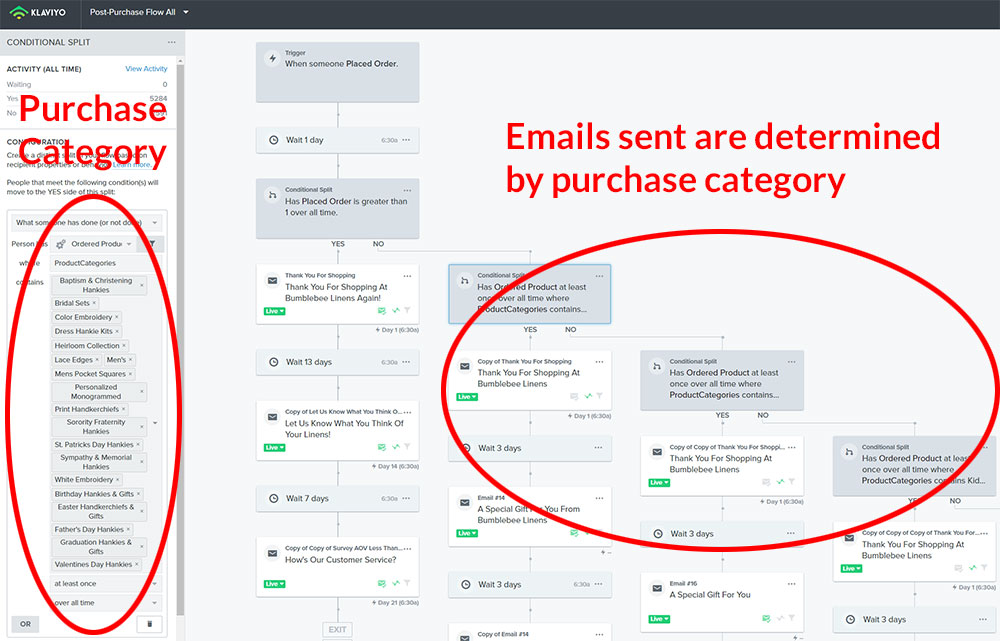This screenshot has height=641, width=1000.
Task: Click the ProductCategories field
Action: [x=105, y=263]
